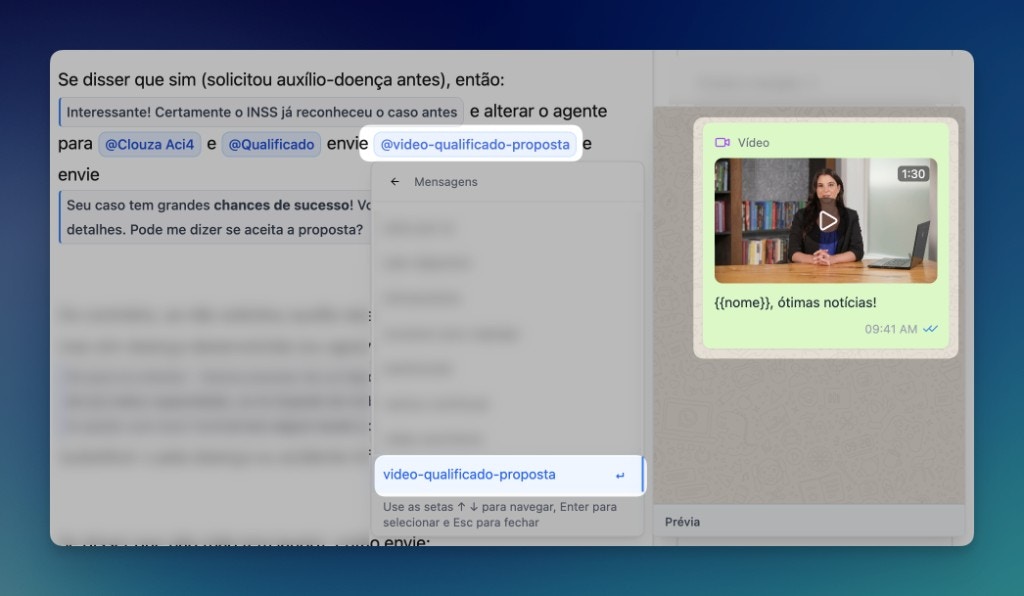Click the Vídeo camera icon in the preview bubble

point(721,142)
